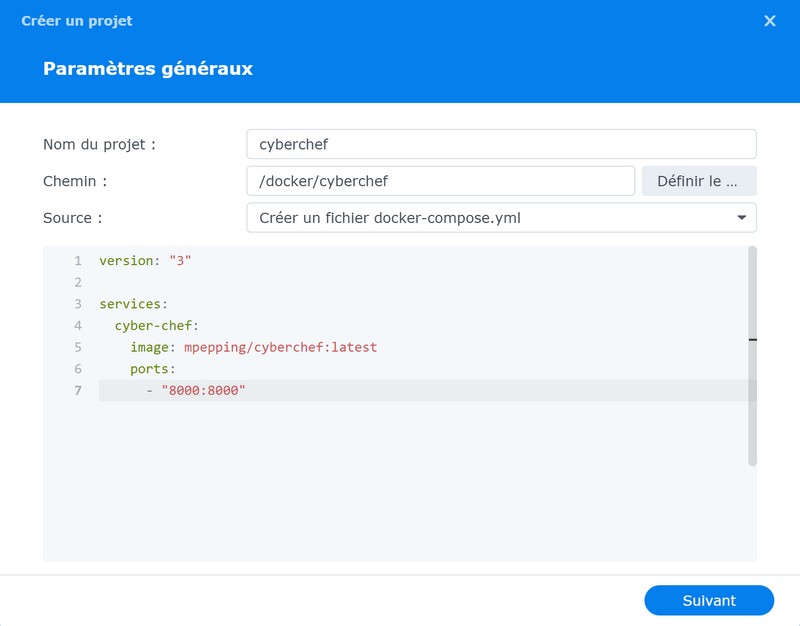The height and width of the screenshot is (626, 800).
Task: Click the dark marker on the editor overview ruler
Action: [x=753, y=340]
